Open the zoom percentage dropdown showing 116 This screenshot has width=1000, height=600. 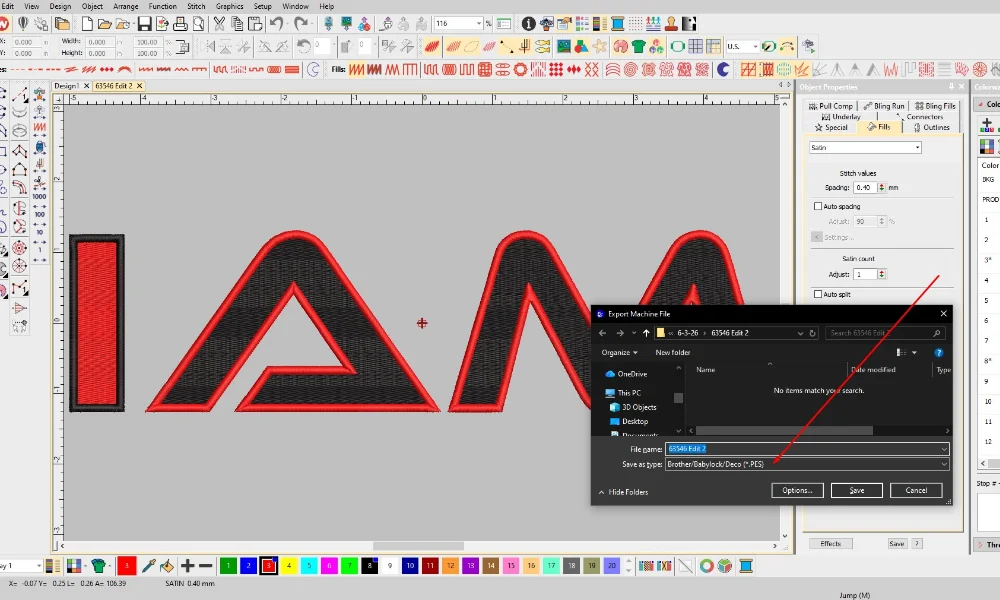point(479,24)
